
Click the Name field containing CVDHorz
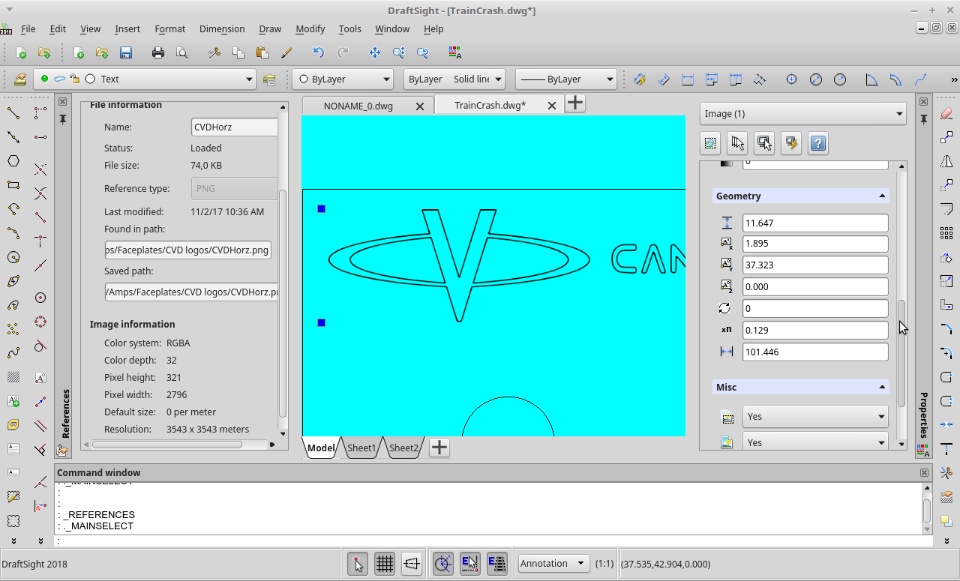[x=234, y=127]
